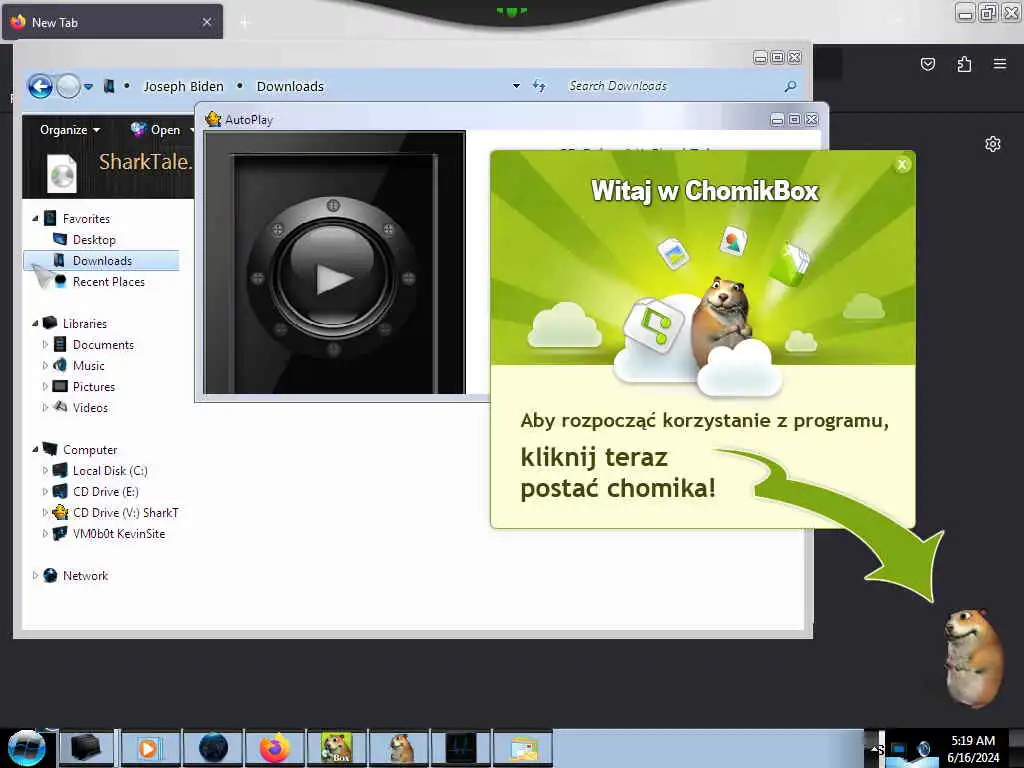Collapse the Favorites group
1024x768 pixels.
pos(35,219)
